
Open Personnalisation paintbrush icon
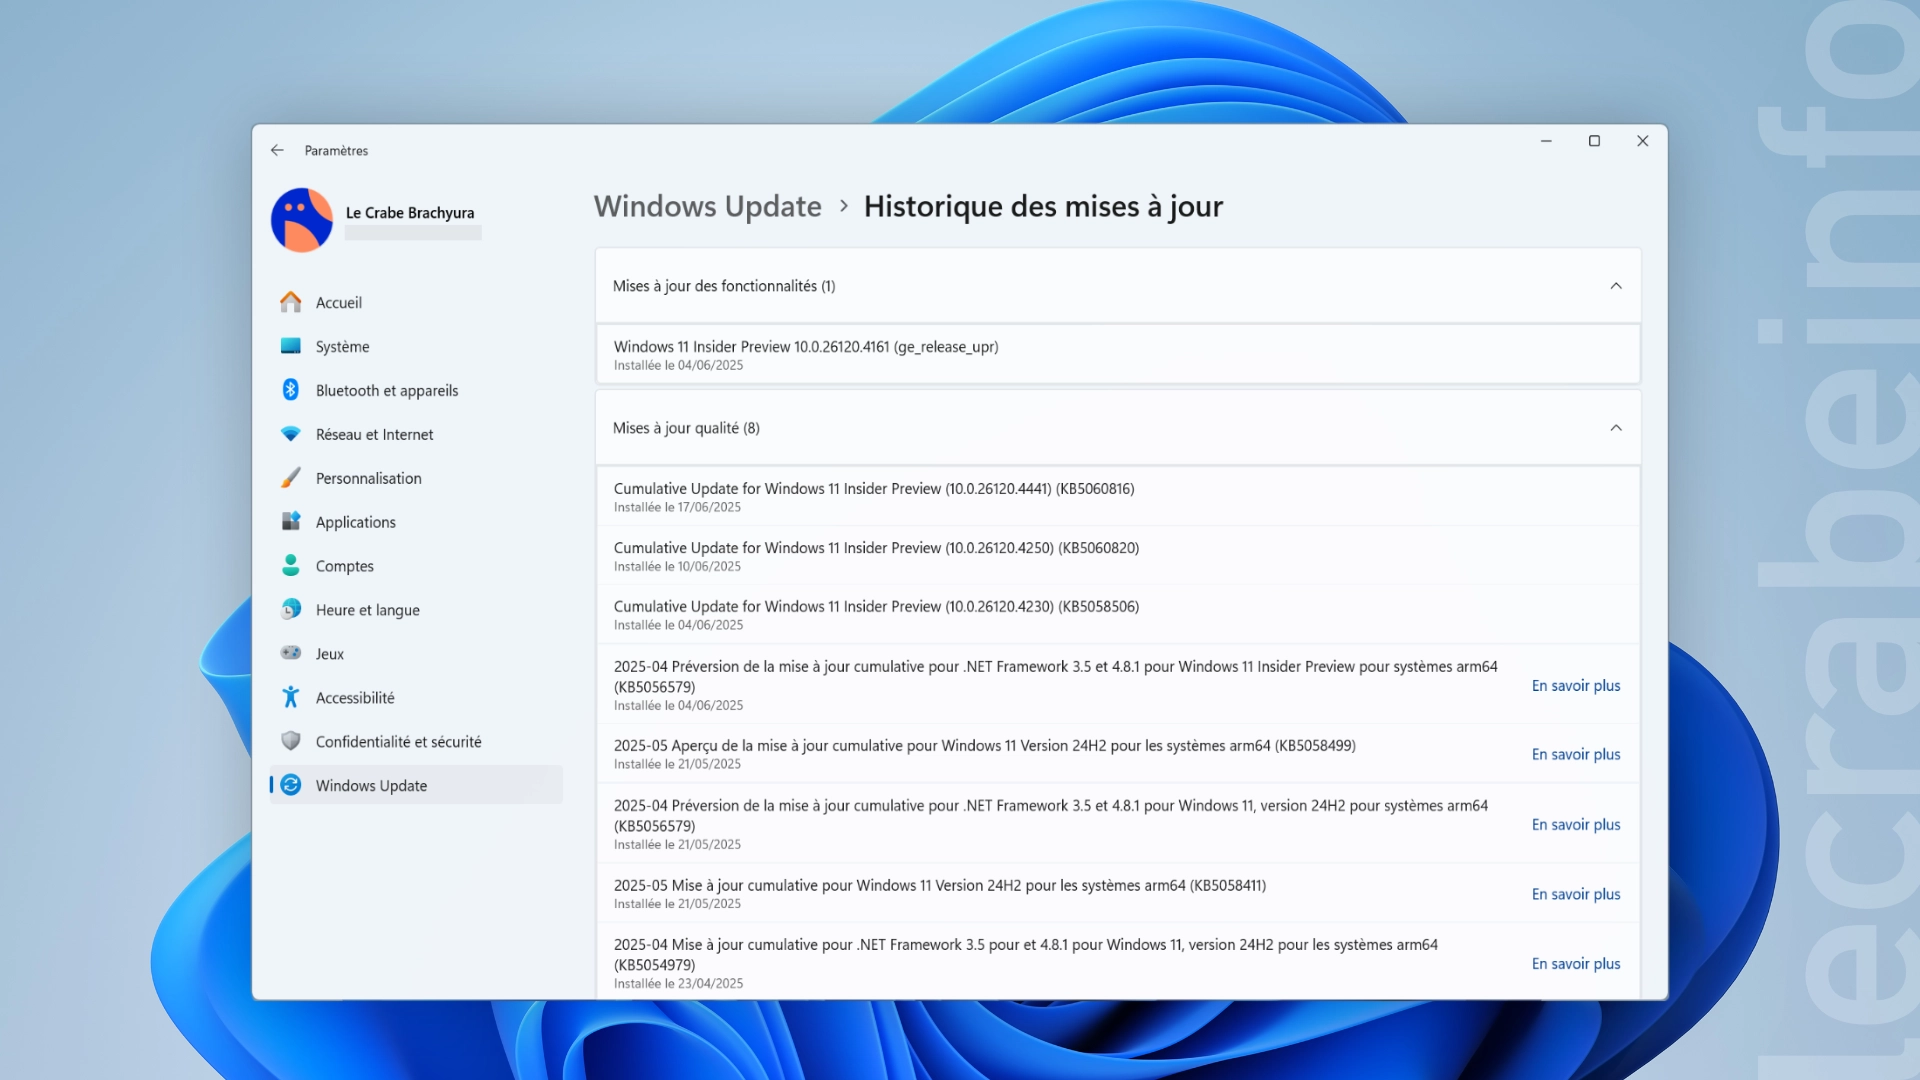(x=290, y=478)
